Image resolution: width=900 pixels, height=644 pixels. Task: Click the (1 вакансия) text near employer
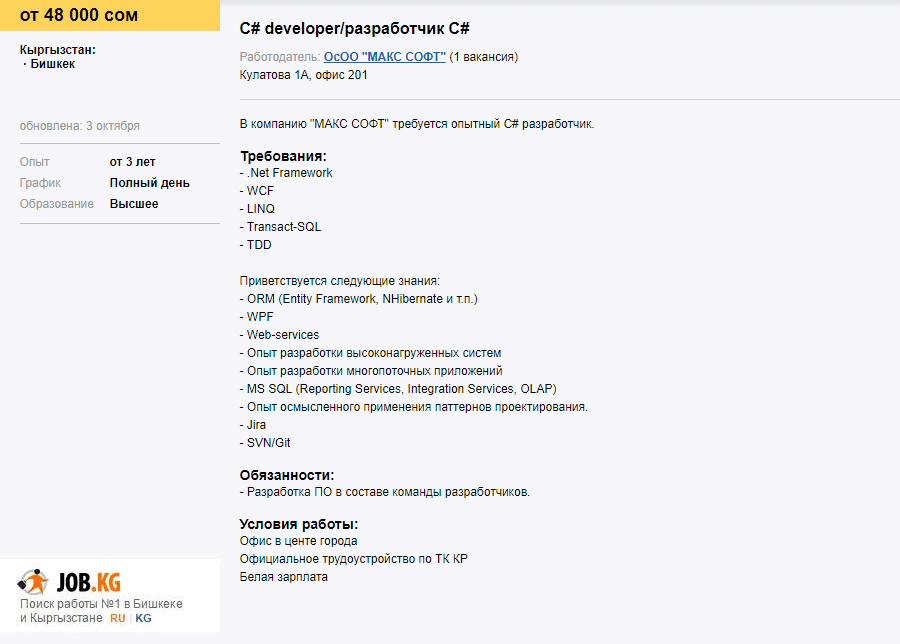(x=484, y=57)
